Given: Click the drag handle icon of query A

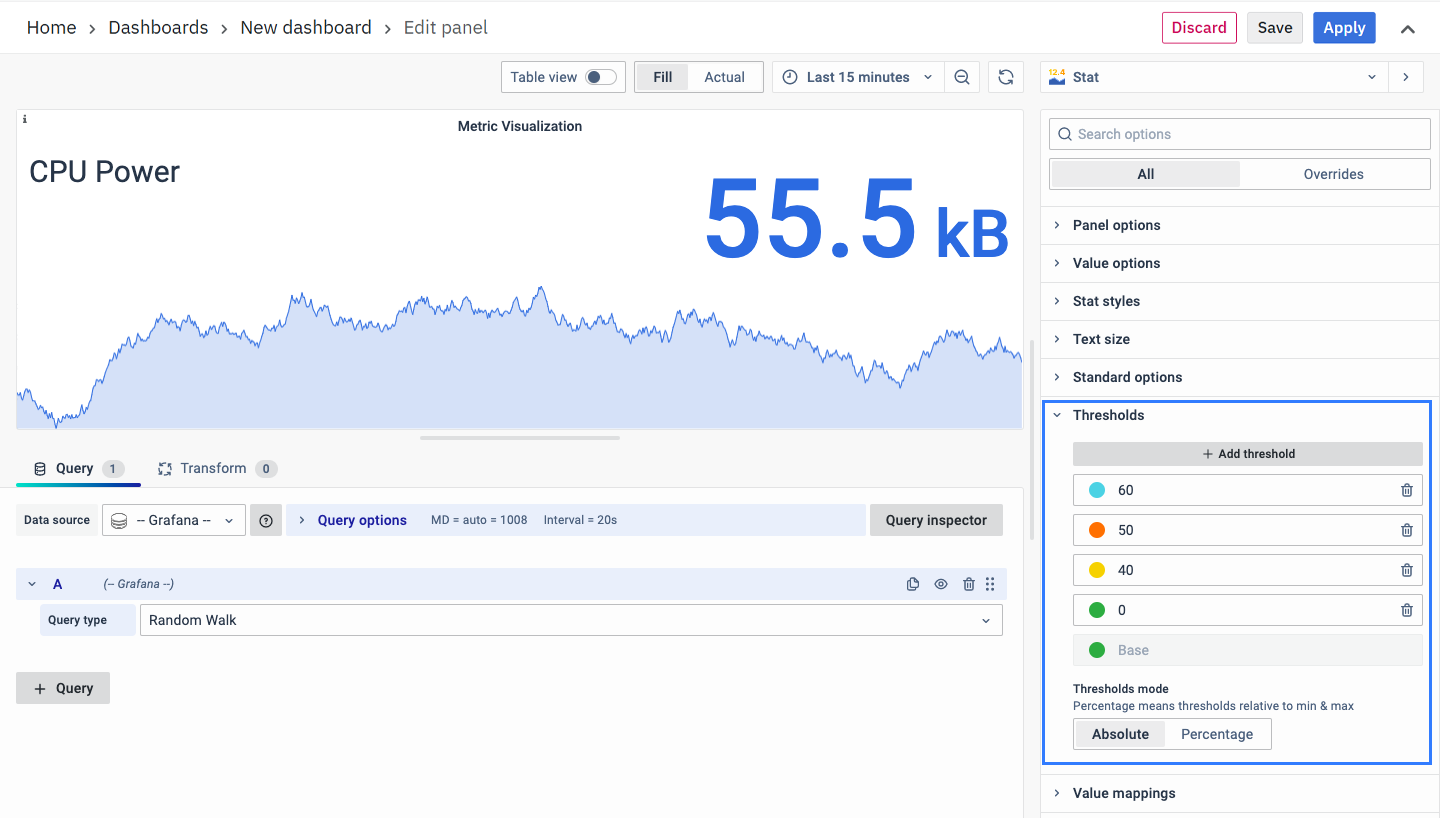Looking at the screenshot, I should click(x=990, y=584).
